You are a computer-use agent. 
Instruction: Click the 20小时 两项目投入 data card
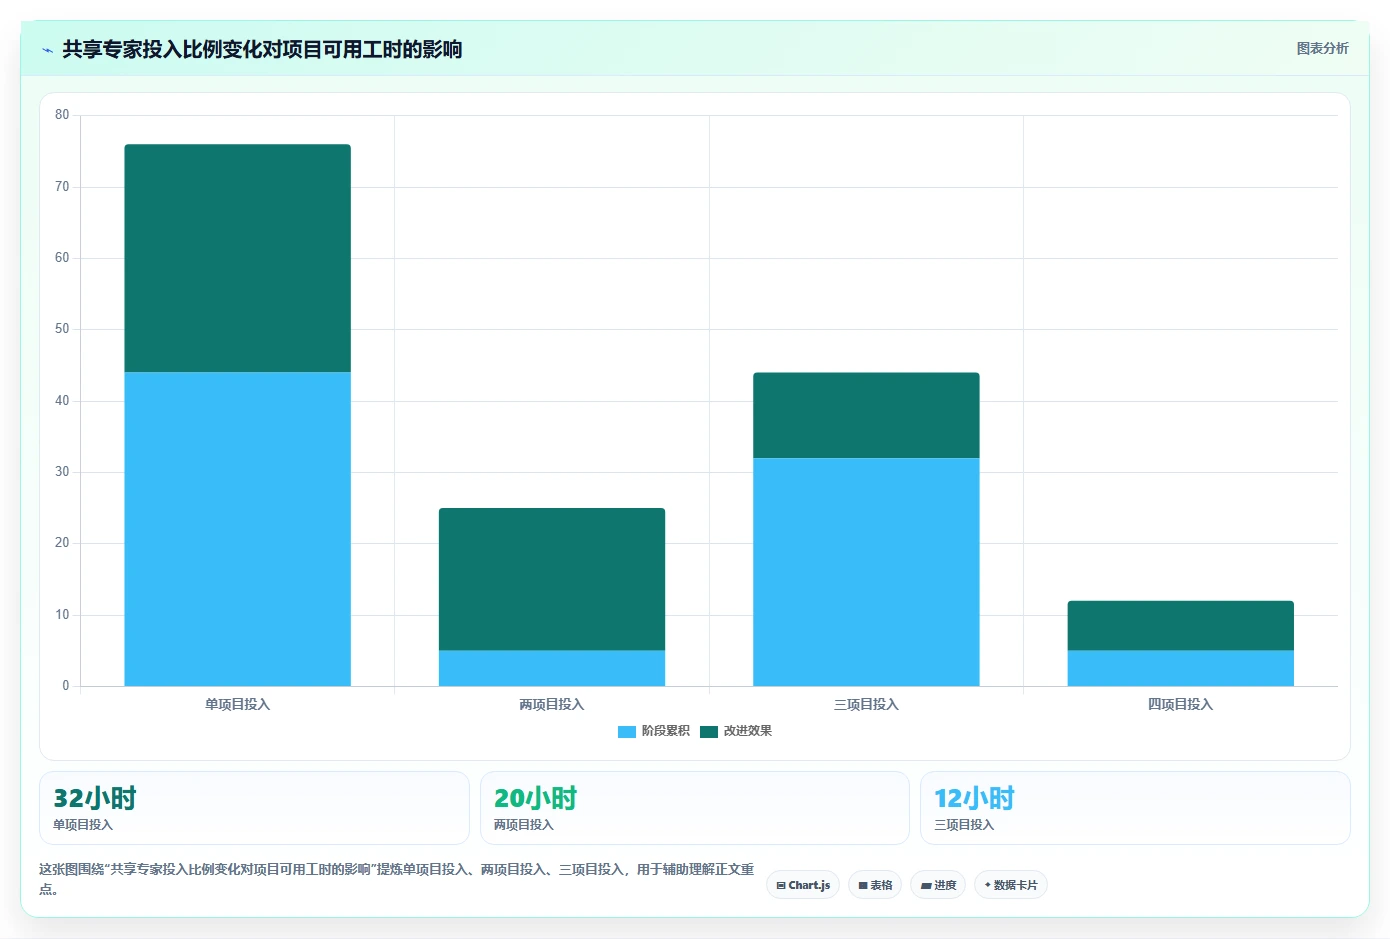[x=695, y=808]
